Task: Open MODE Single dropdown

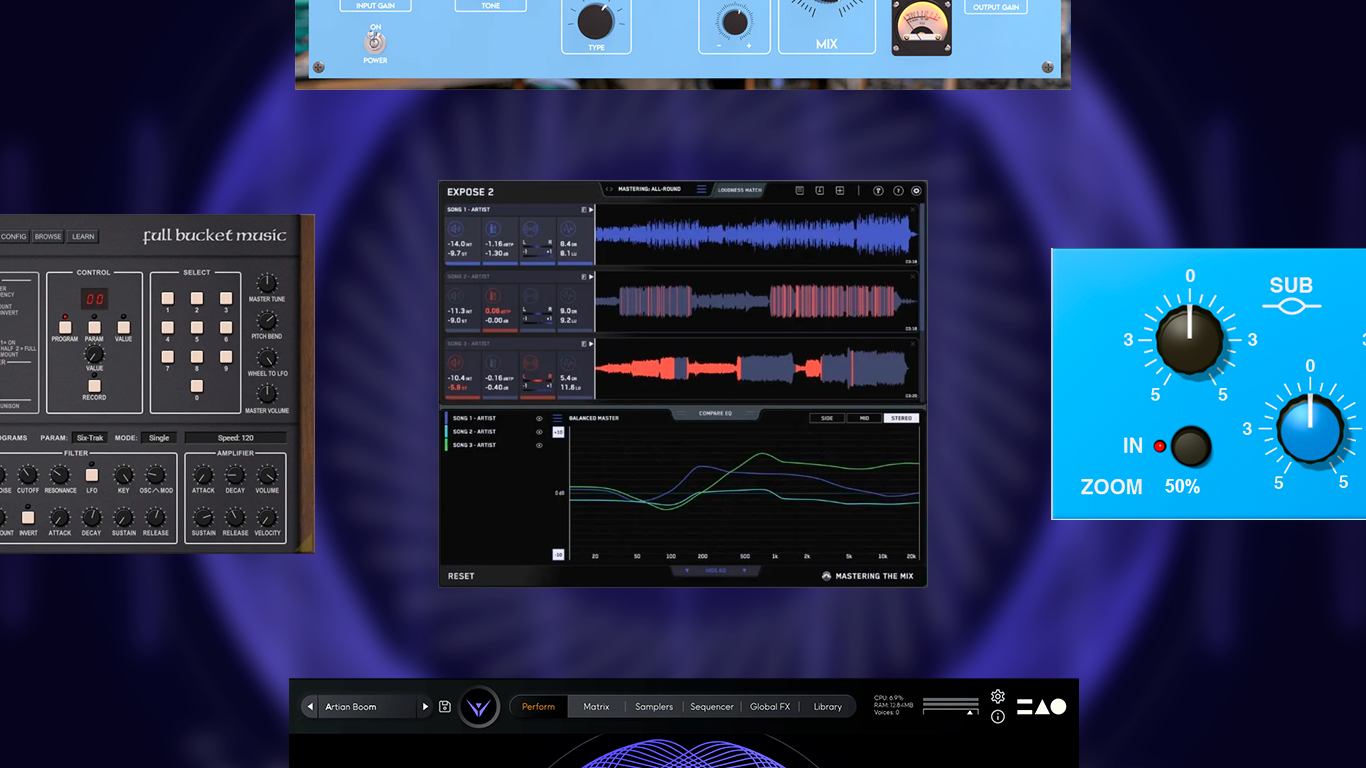Action: pos(159,438)
